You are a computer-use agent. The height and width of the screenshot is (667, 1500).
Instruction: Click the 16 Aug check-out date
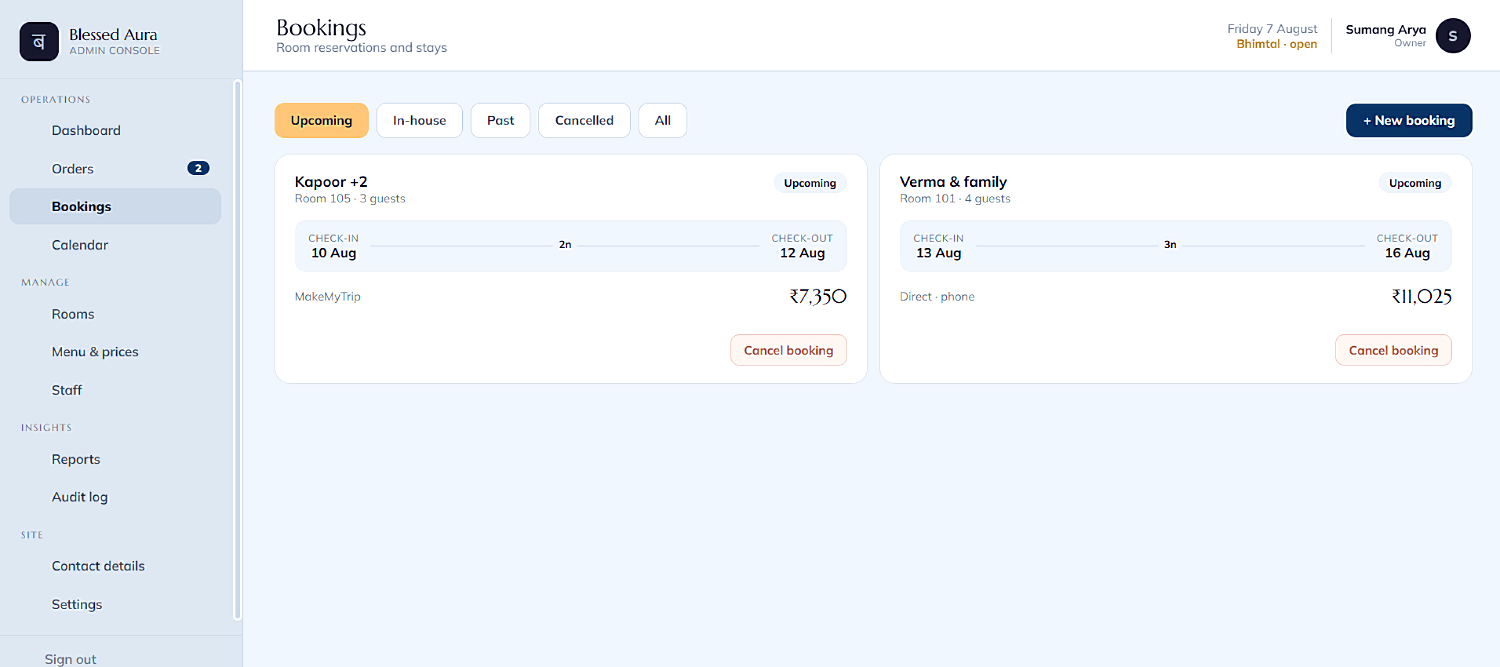(x=1407, y=253)
